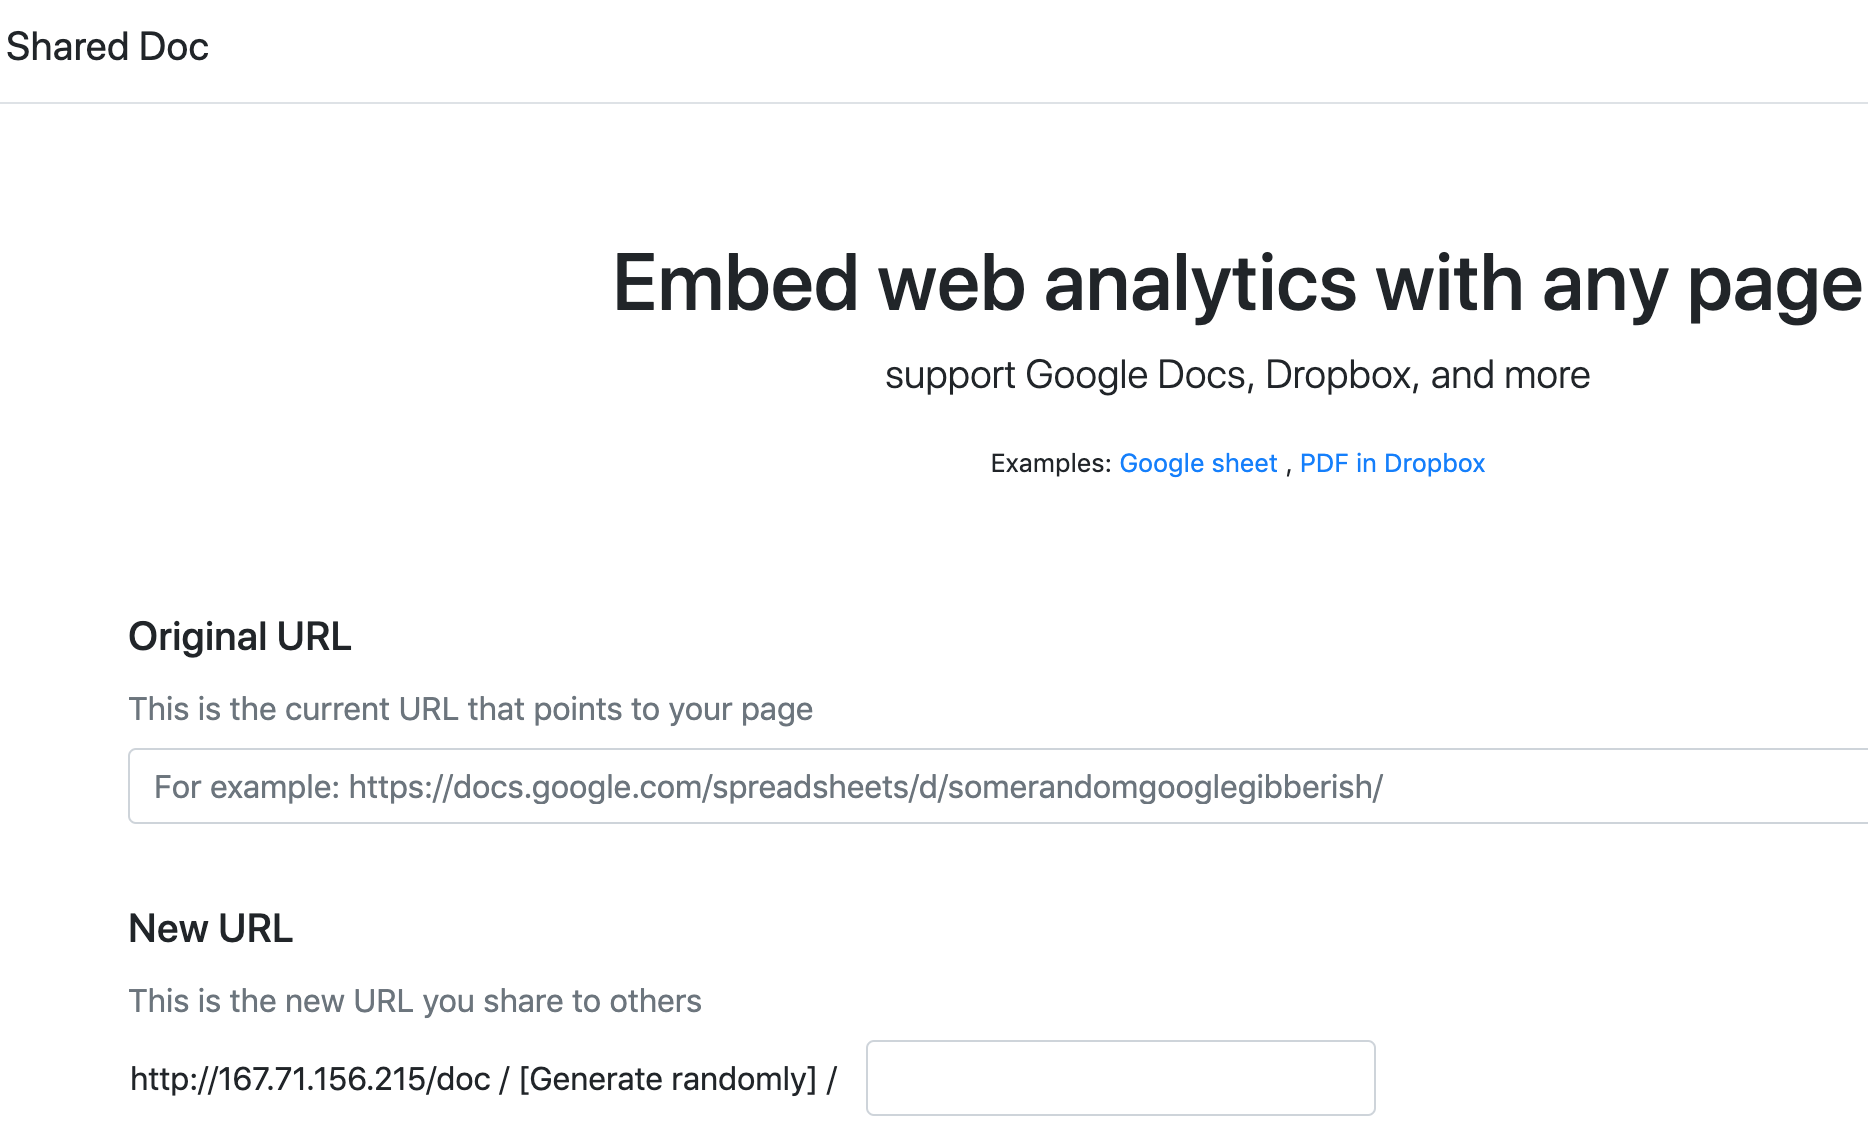Image resolution: width=1868 pixels, height=1128 pixels.
Task: Open the PDF in Dropbox example
Action: click(x=1392, y=463)
